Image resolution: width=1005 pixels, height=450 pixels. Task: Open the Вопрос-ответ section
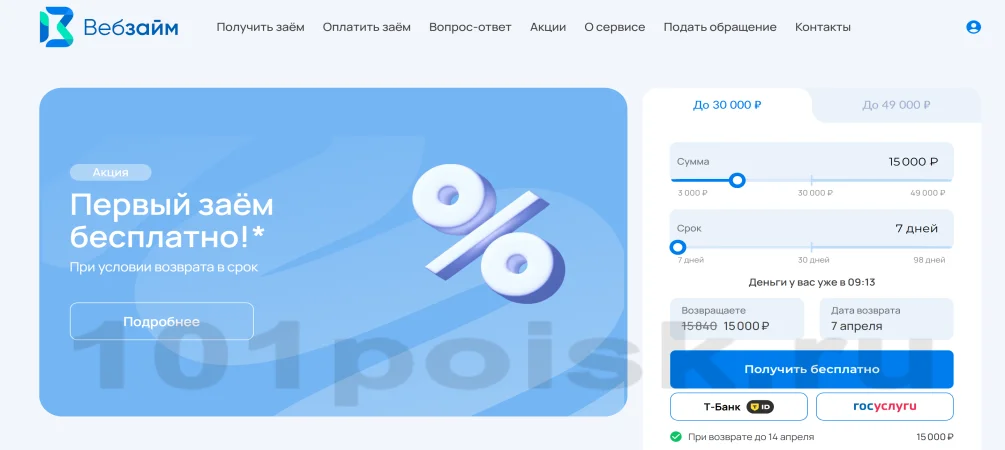[x=470, y=27]
